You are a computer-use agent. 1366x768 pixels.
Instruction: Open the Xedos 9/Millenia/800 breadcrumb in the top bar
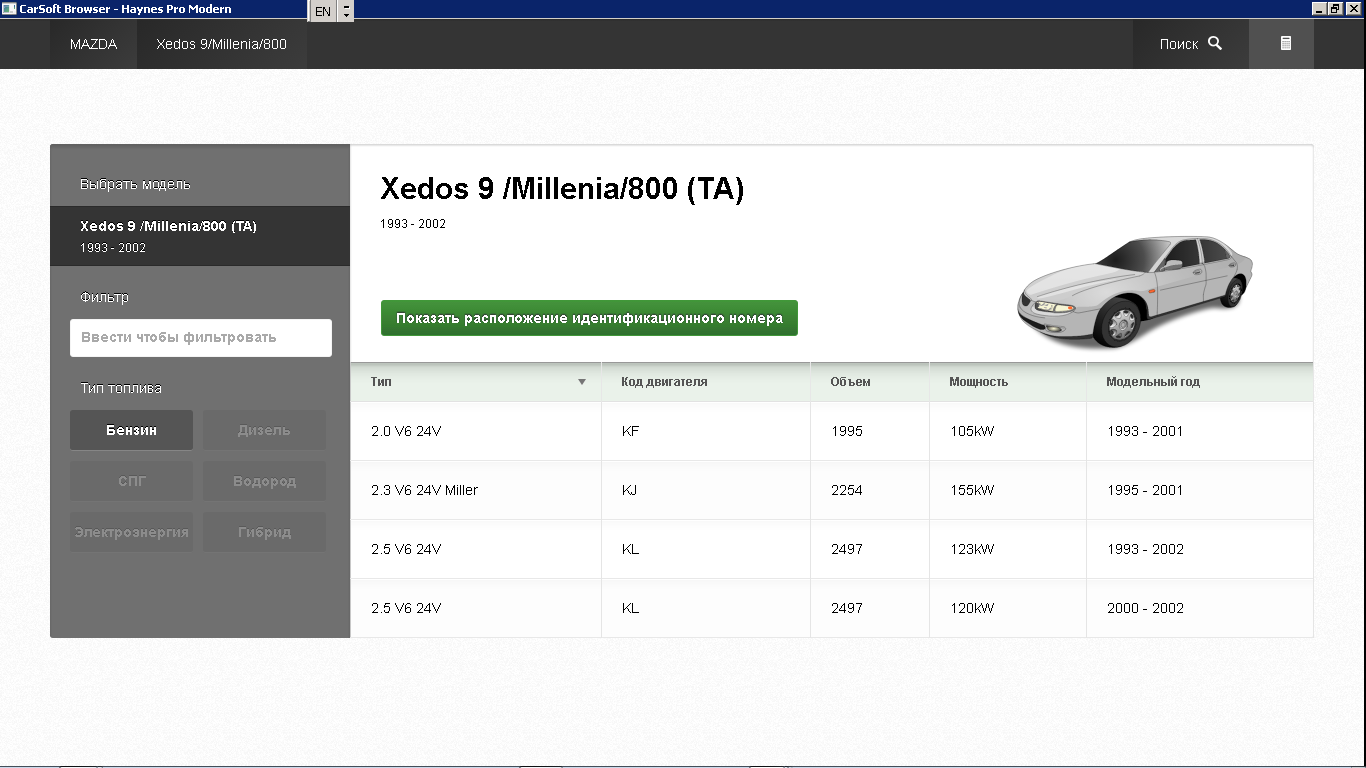point(222,44)
